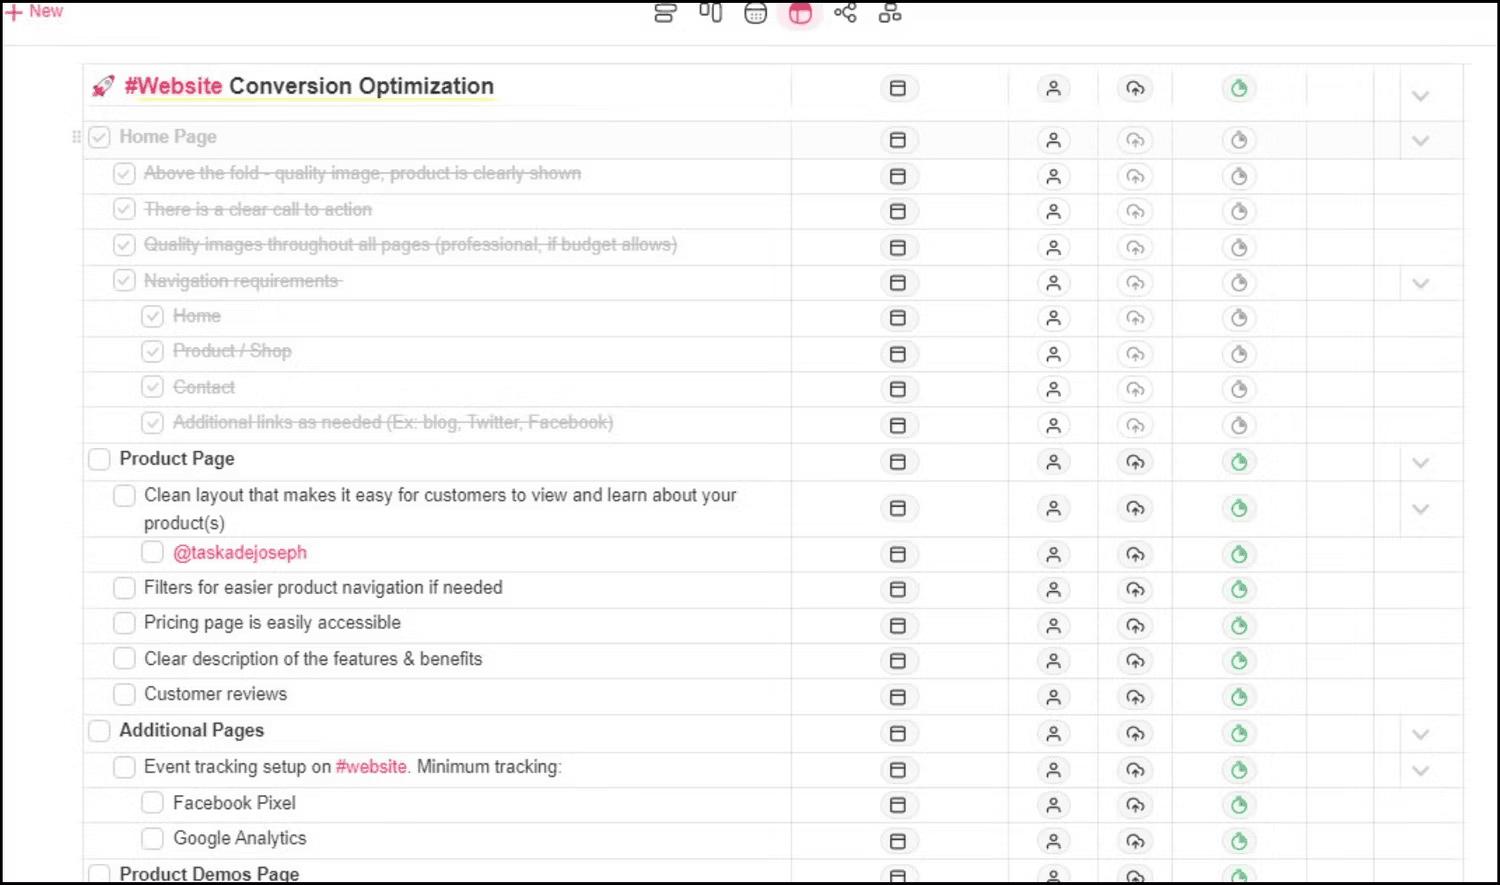Click the rocket emoji in the title
The width and height of the screenshot is (1500, 885).
[103, 86]
